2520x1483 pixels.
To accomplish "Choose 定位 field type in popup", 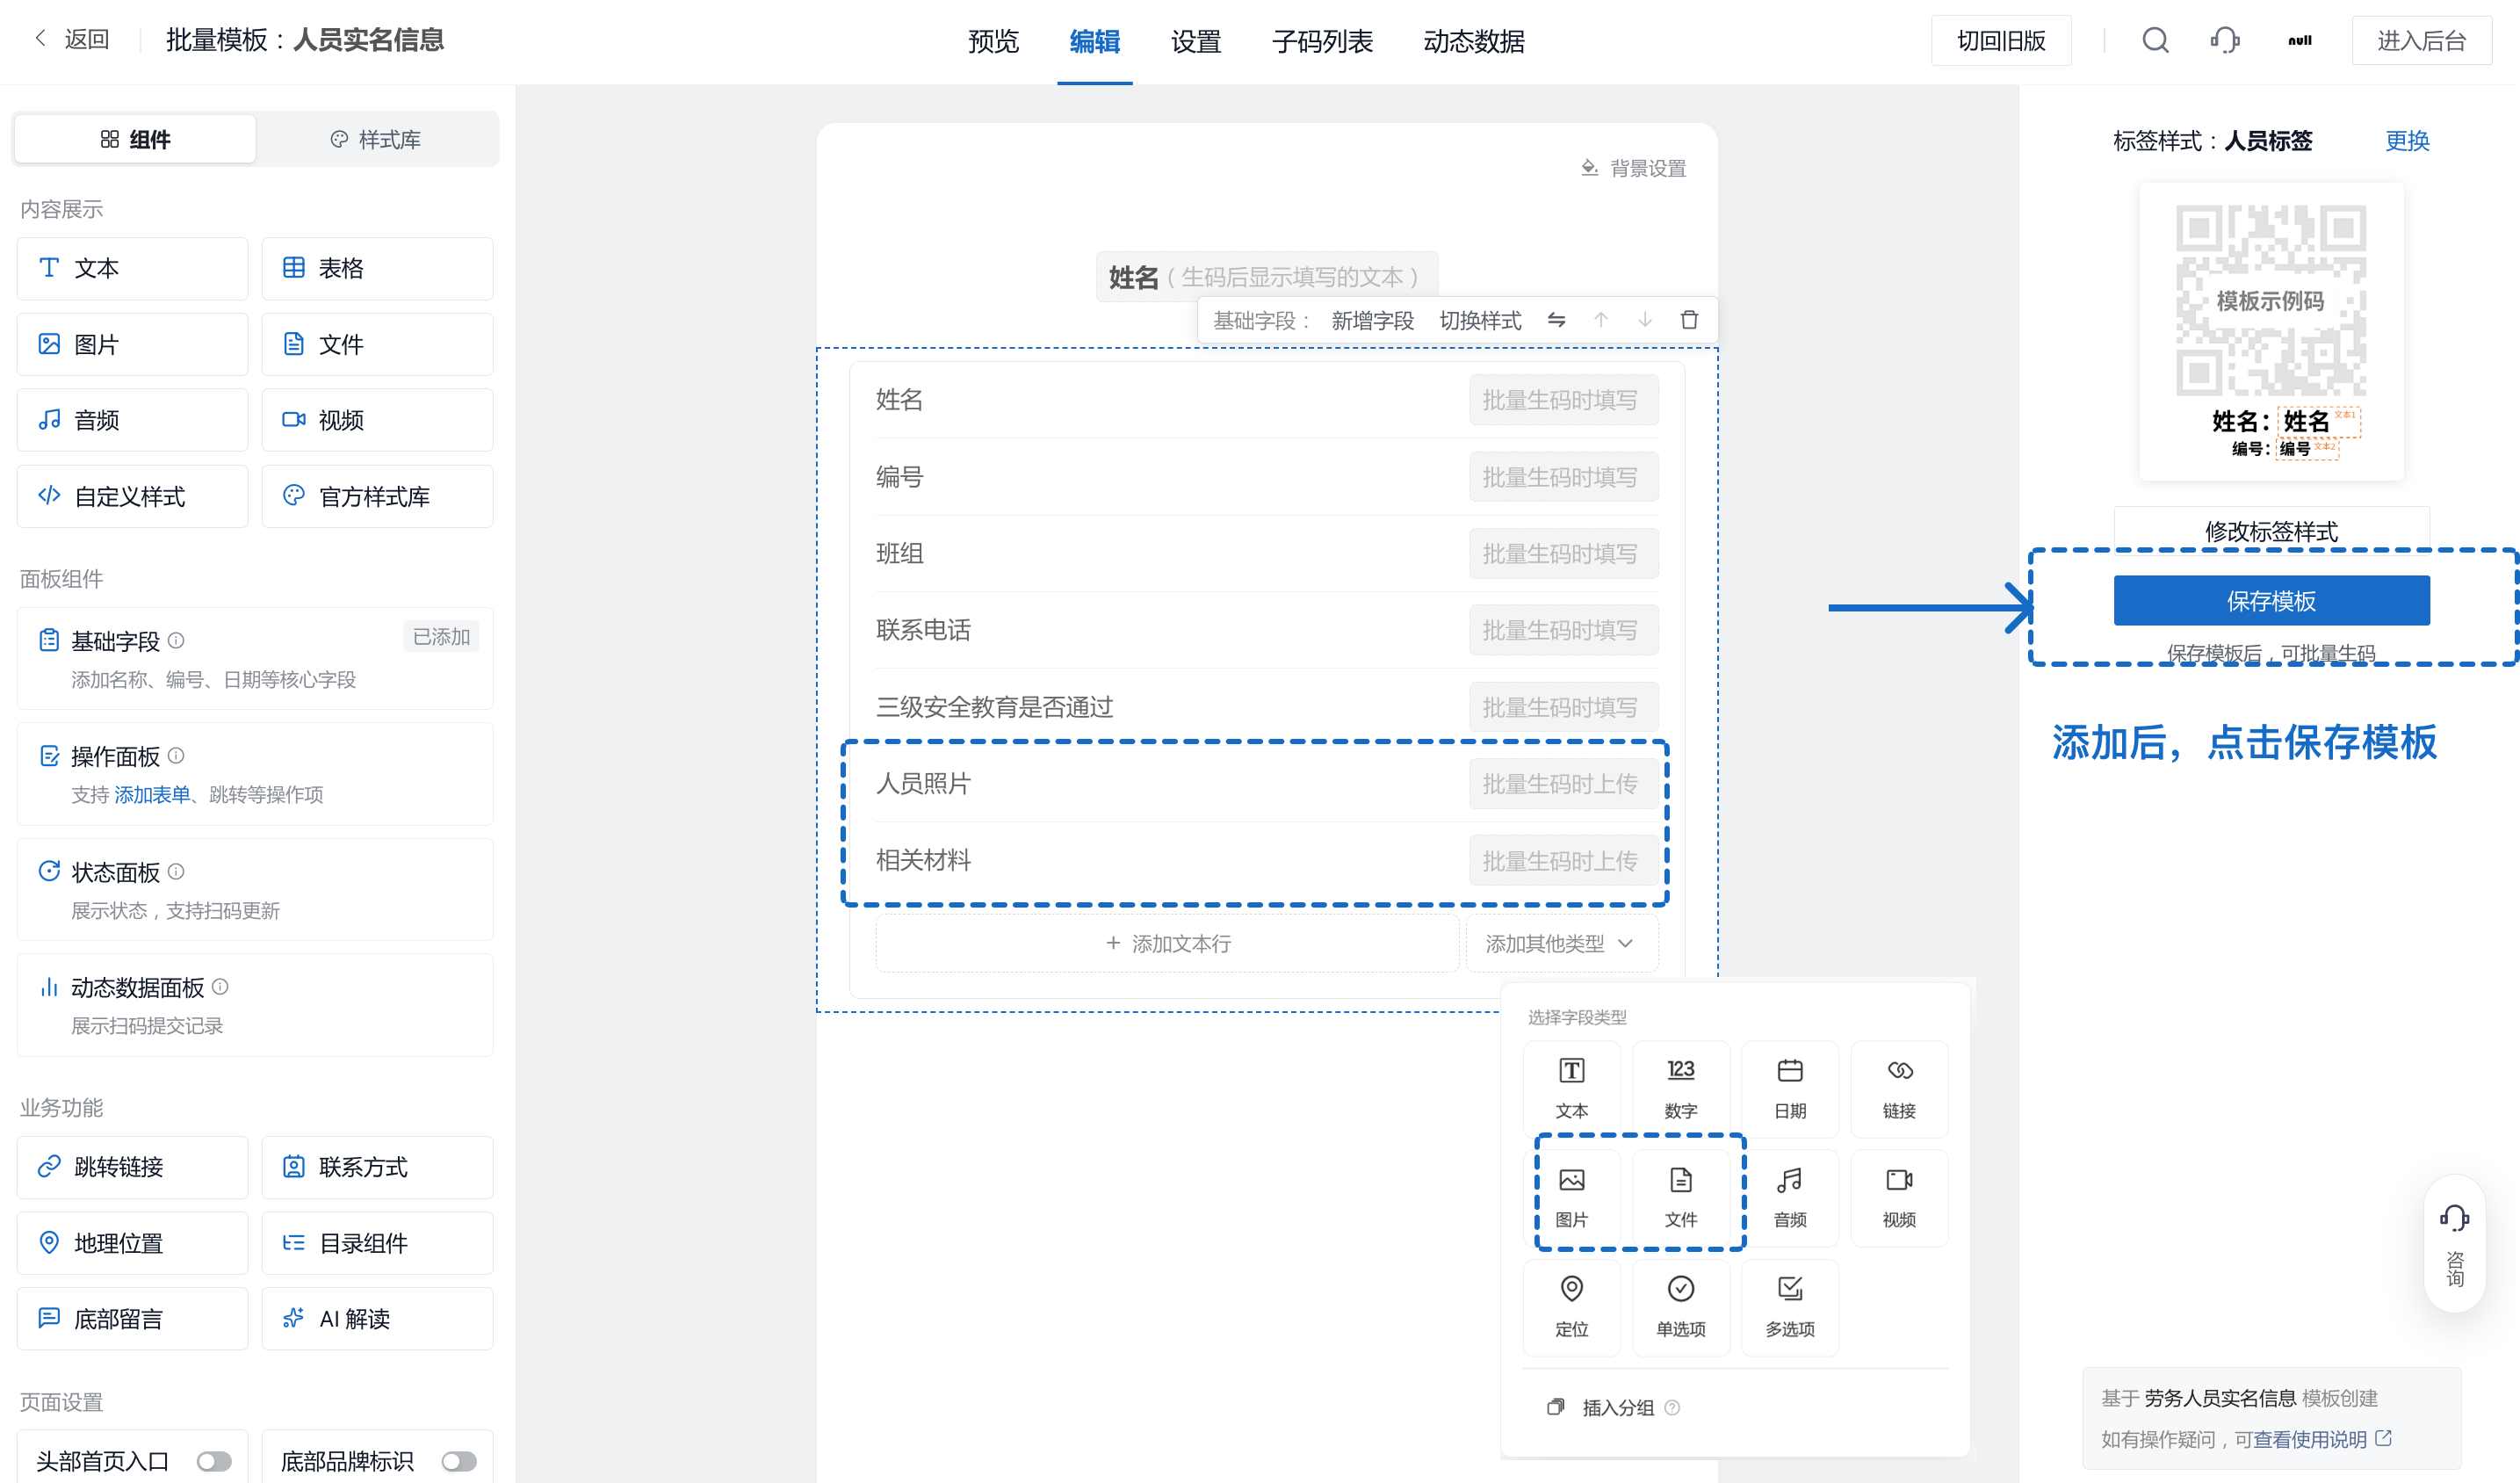I will click(1571, 1306).
